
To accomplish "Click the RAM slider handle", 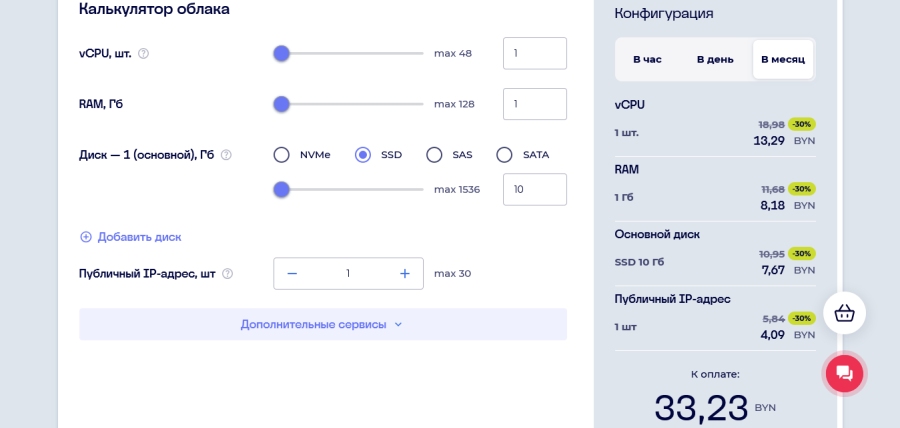I will [282, 104].
